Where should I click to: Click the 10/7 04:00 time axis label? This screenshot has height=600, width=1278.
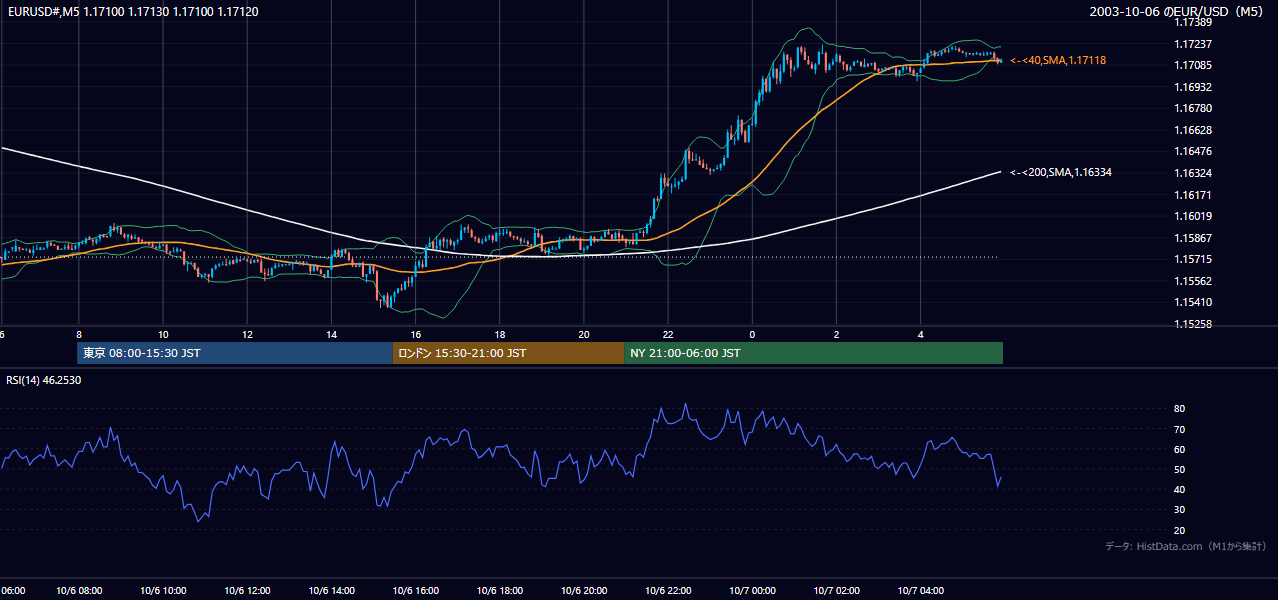point(920,591)
